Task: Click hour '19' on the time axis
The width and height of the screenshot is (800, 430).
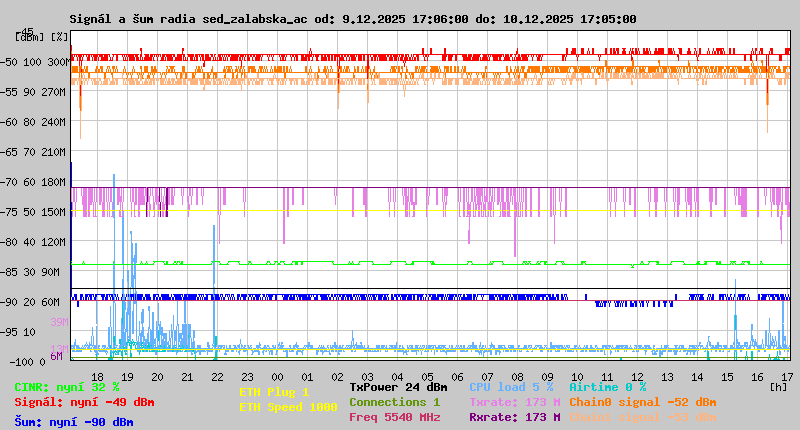Action: pos(127,377)
